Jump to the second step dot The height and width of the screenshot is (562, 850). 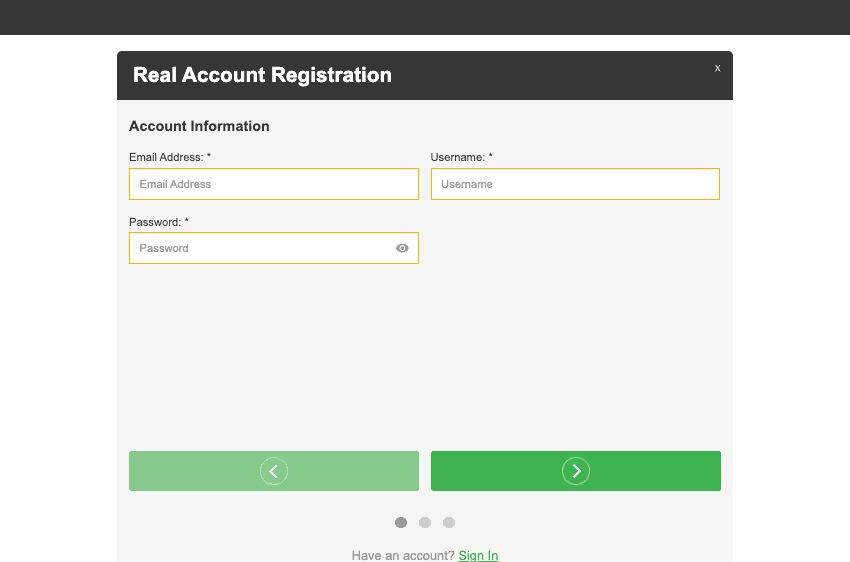pos(425,522)
